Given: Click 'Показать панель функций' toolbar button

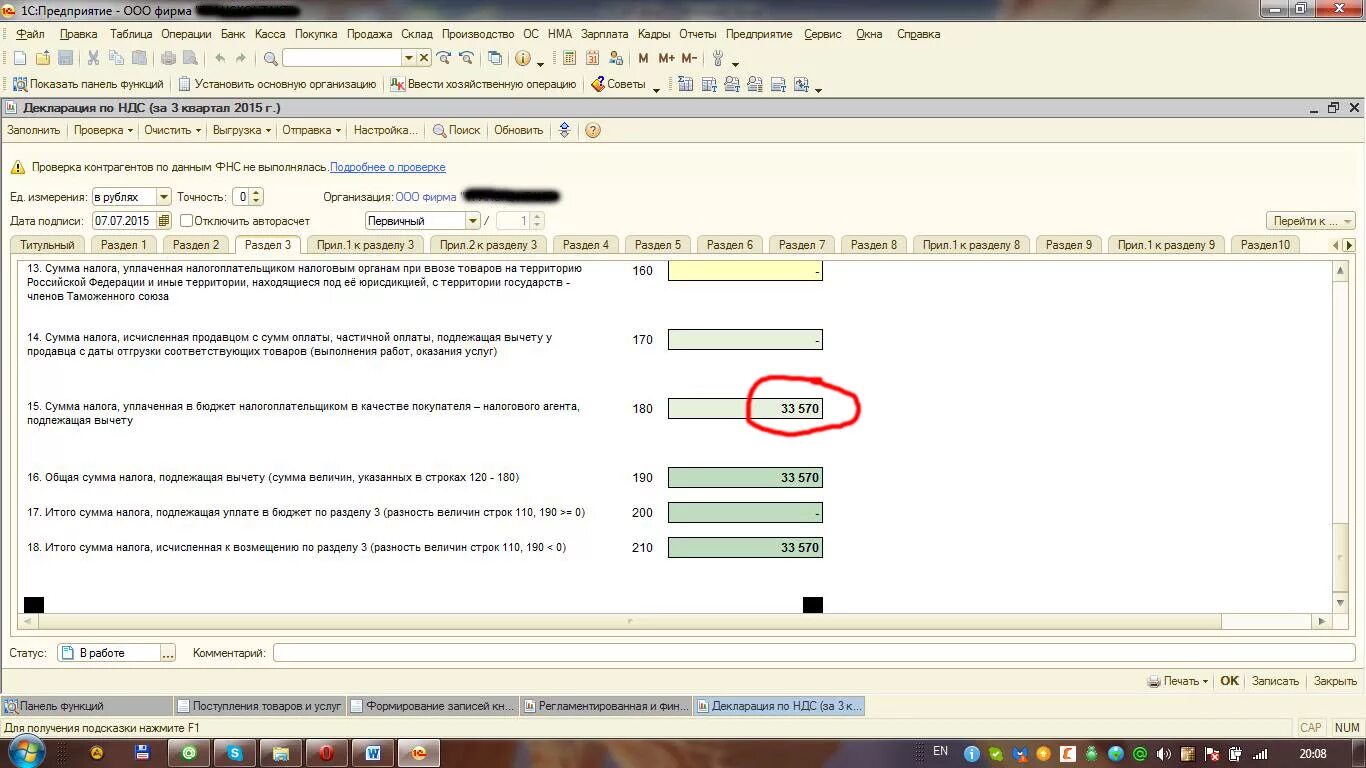Looking at the screenshot, I should 88,85.
